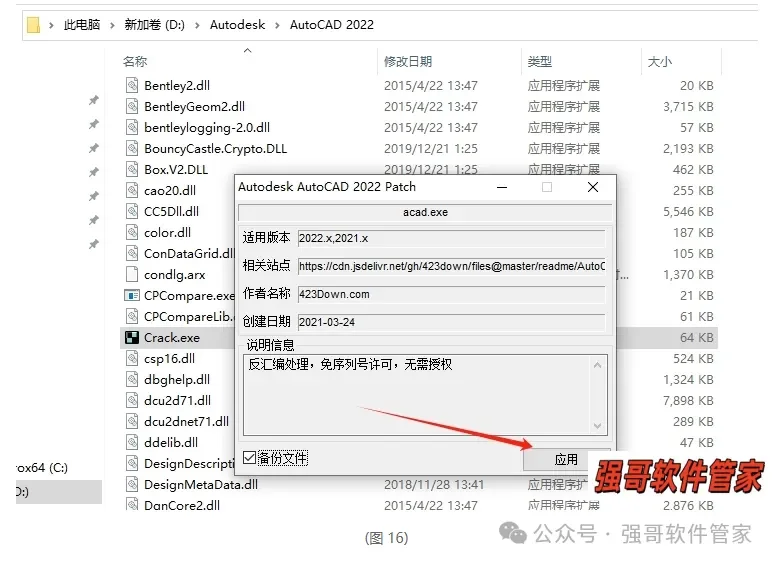The width and height of the screenshot is (776, 564).
Task: Select the DanCore2.dll file name
Action: [x=182, y=505]
